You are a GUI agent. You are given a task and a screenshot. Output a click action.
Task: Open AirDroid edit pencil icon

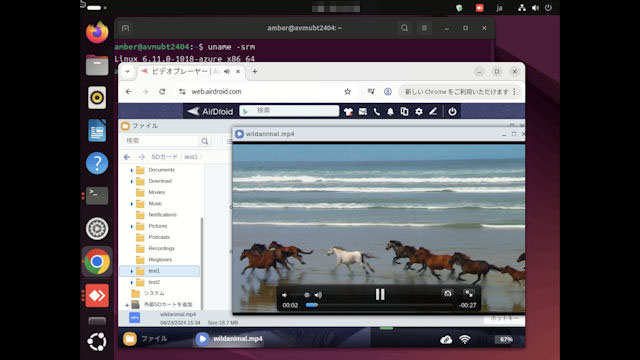tap(433, 111)
